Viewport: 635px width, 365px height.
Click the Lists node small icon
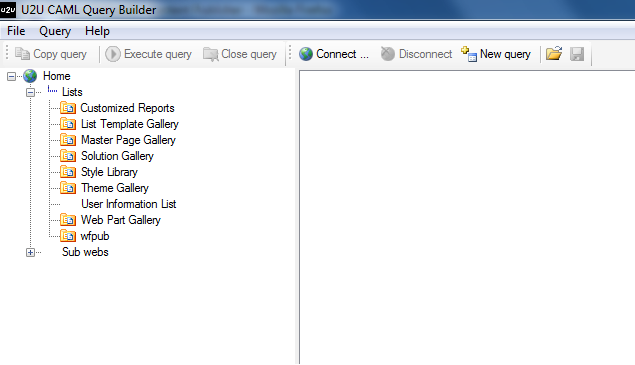tap(52, 90)
